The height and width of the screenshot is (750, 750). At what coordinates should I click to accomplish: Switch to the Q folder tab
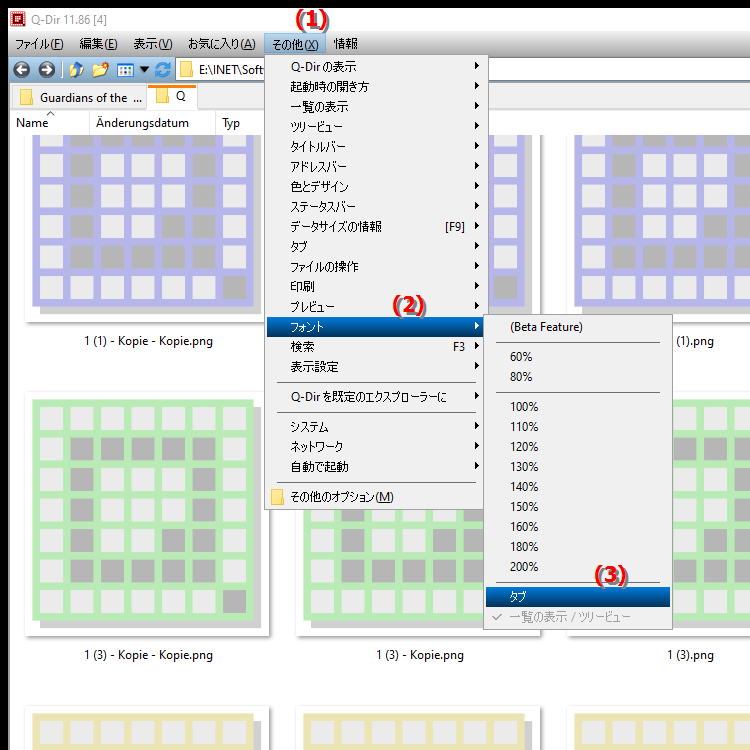[x=172, y=96]
